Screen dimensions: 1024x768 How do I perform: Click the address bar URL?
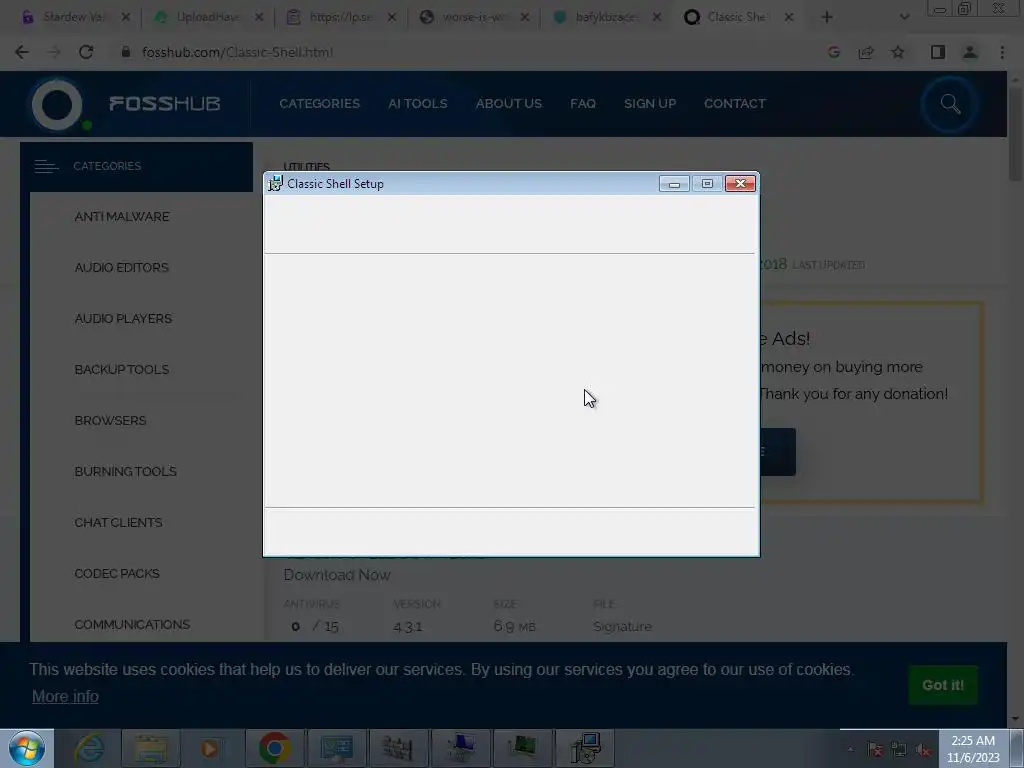point(238,52)
